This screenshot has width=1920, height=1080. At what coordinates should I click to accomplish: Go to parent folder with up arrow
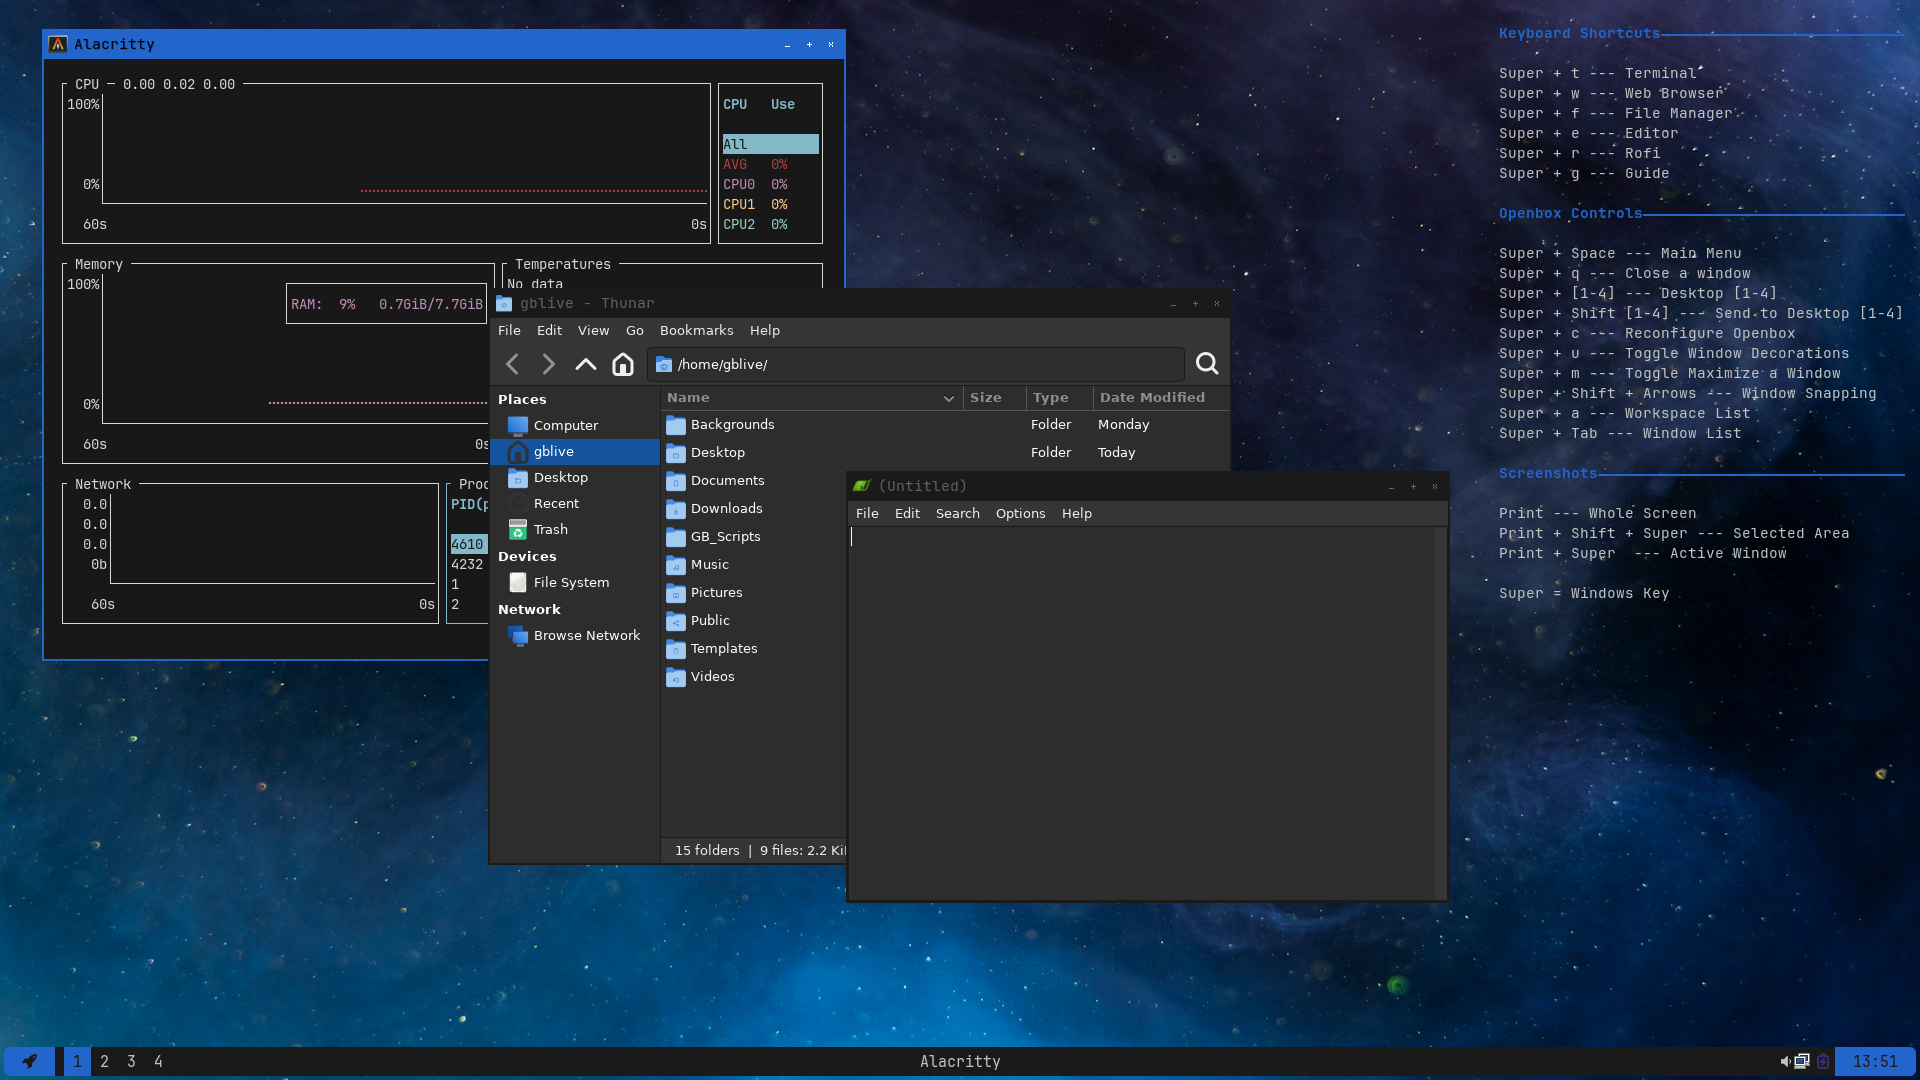(585, 364)
